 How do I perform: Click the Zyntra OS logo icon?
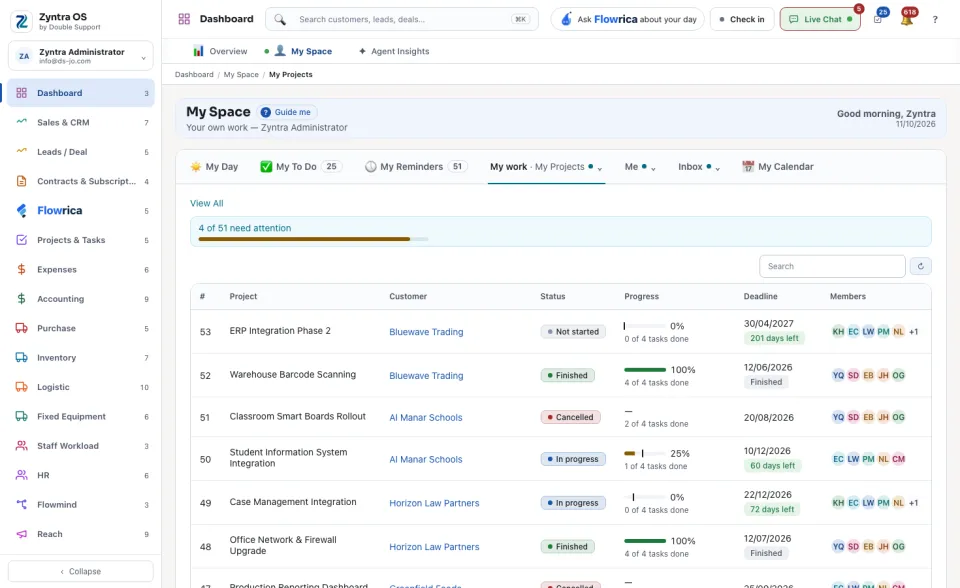point(21,21)
